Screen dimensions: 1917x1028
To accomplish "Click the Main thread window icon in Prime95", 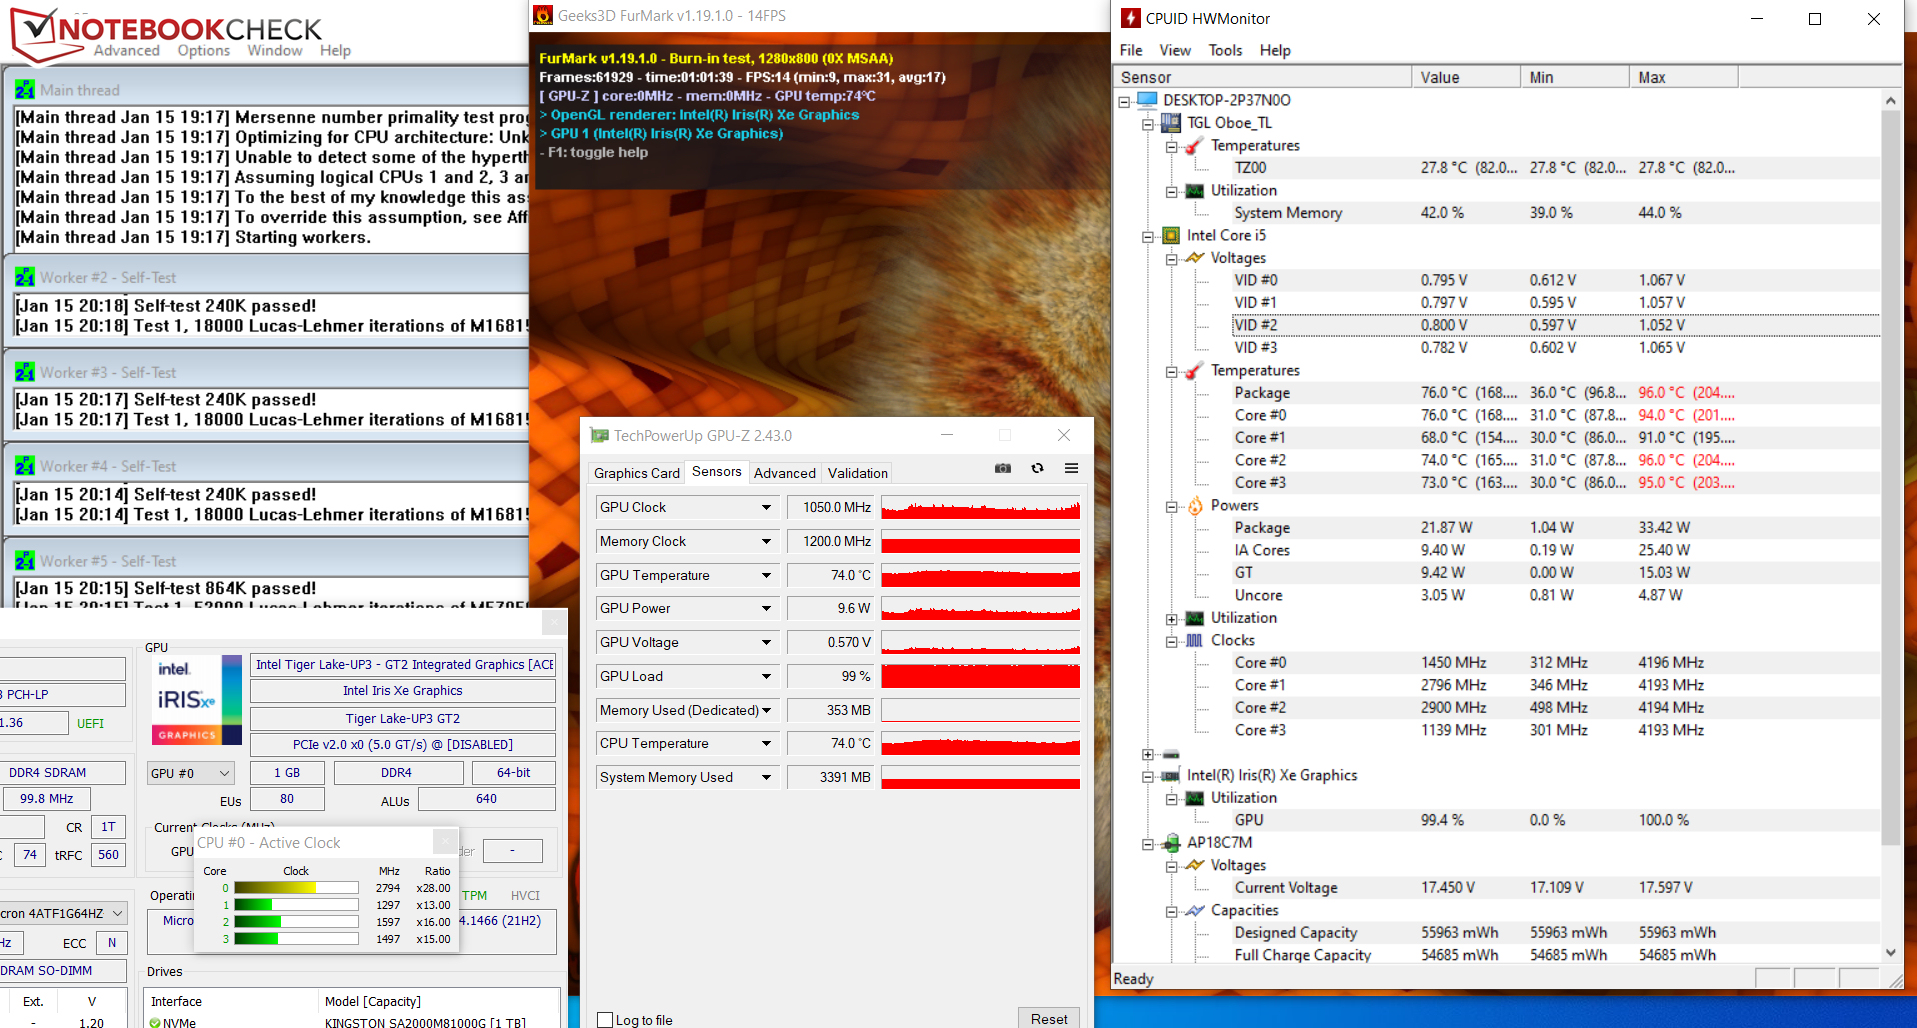I will coord(25,90).
